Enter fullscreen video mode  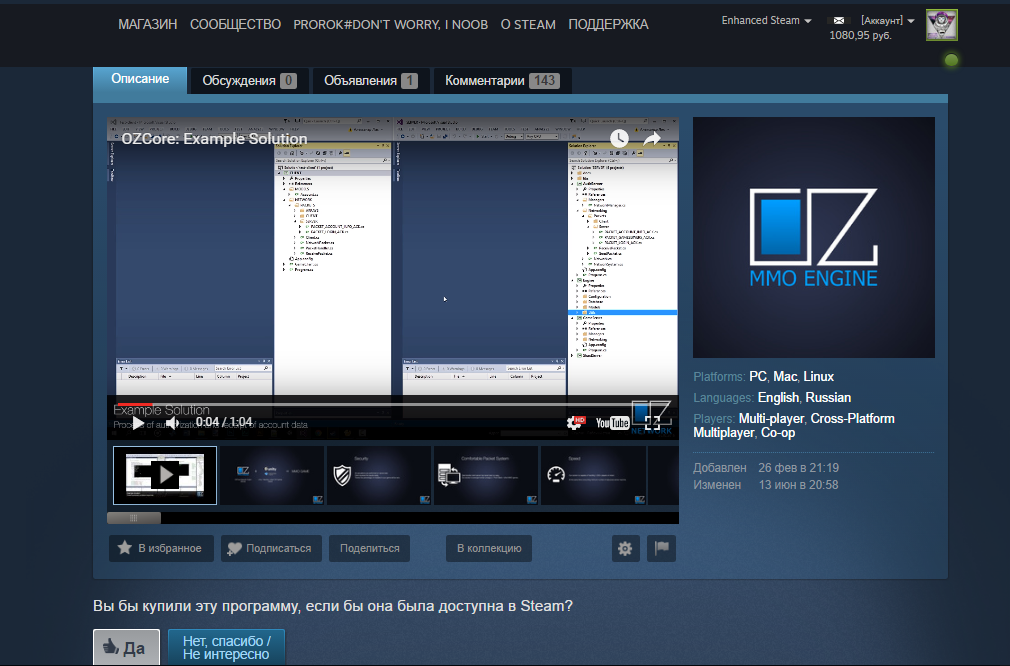[652, 423]
